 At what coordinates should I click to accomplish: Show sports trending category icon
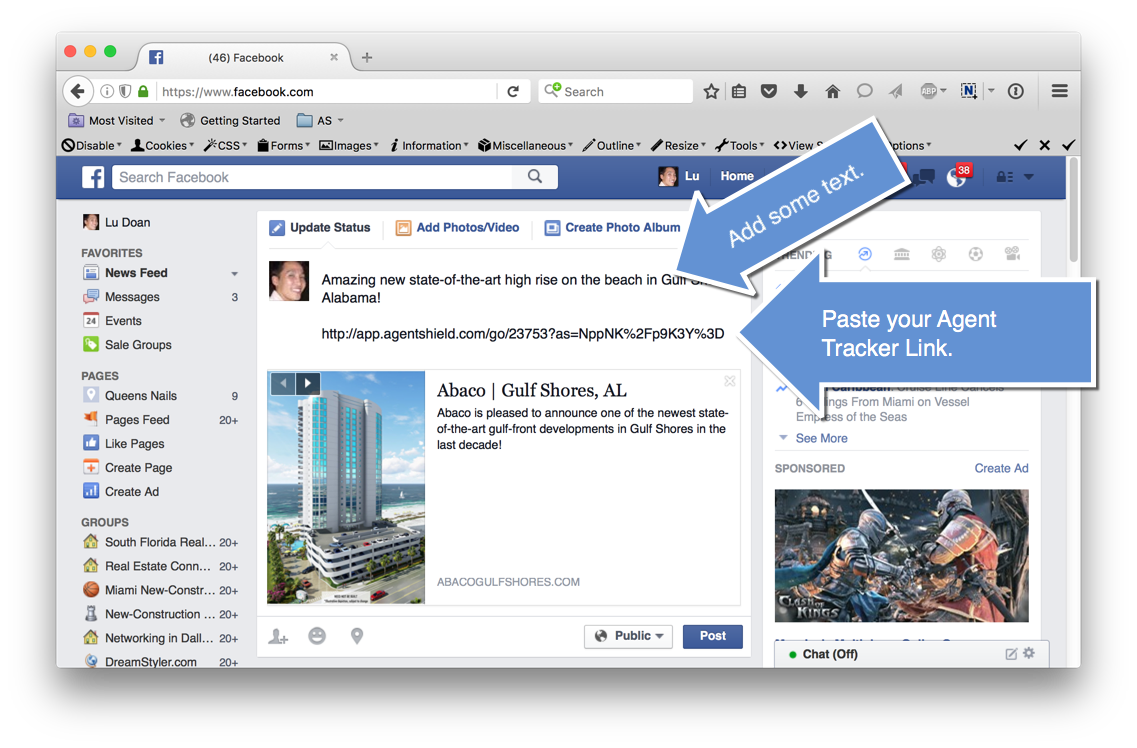[975, 254]
